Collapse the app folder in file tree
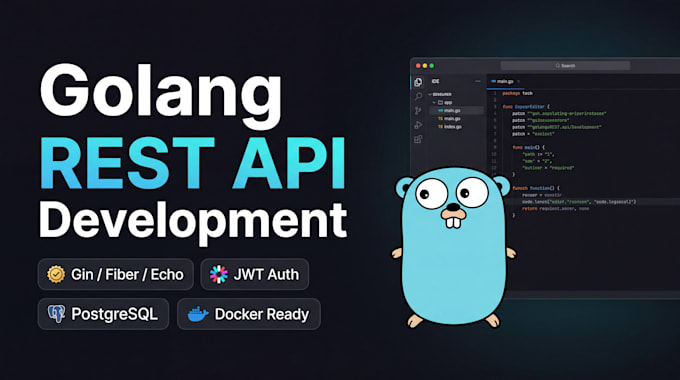The image size is (680, 380). pos(434,102)
